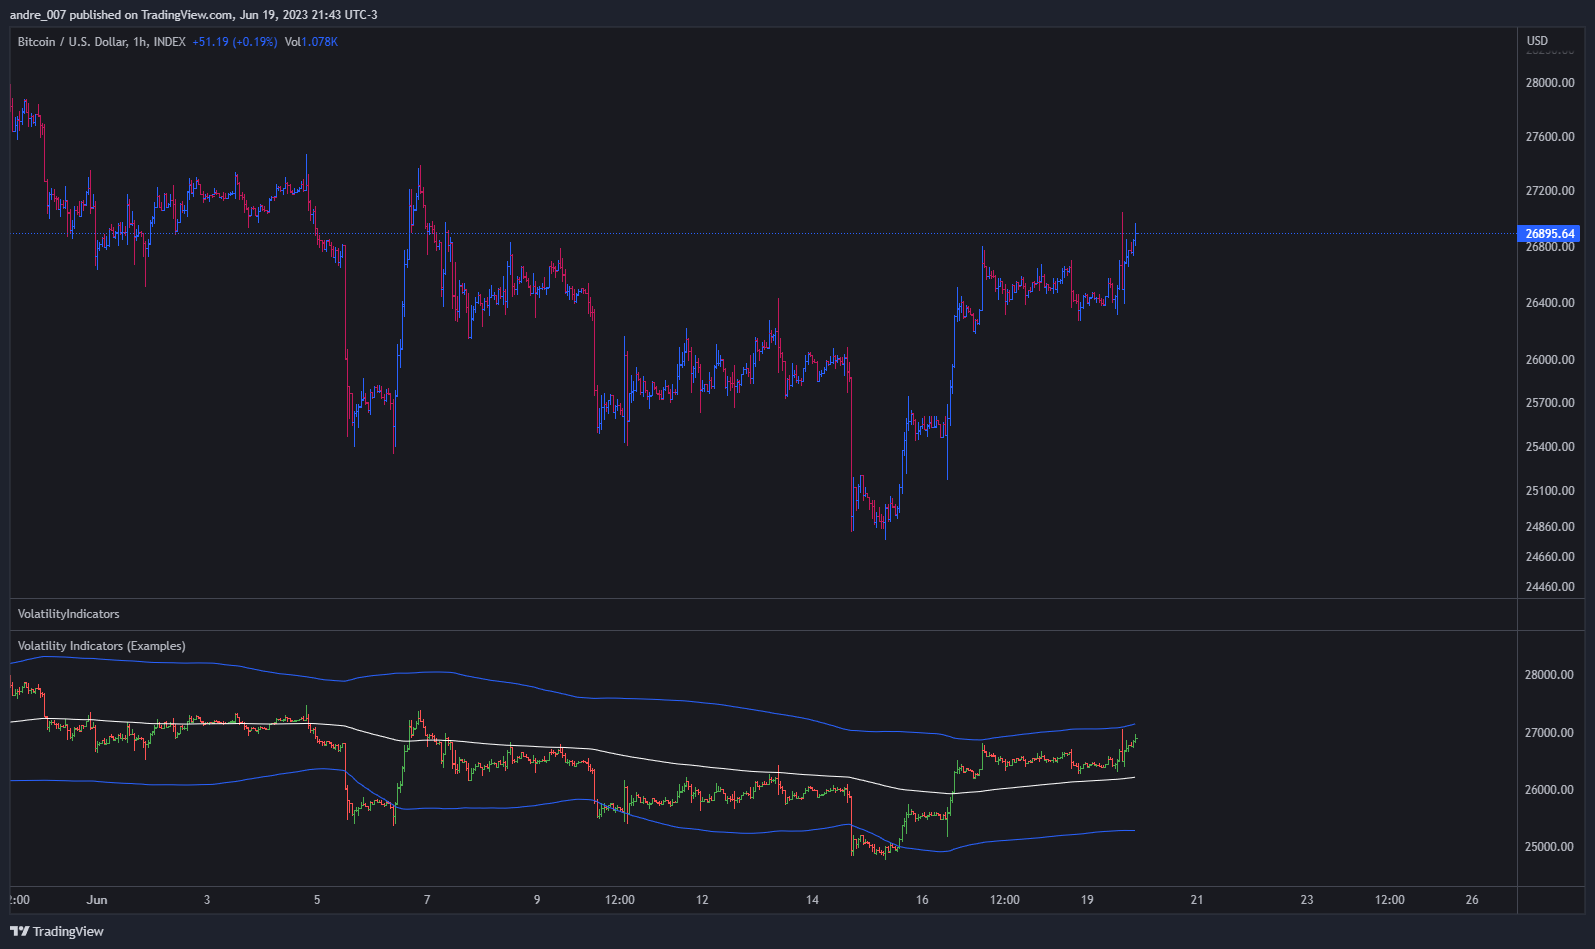Click the 25100.00 price axis label
The image size is (1595, 949).
point(1550,491)
